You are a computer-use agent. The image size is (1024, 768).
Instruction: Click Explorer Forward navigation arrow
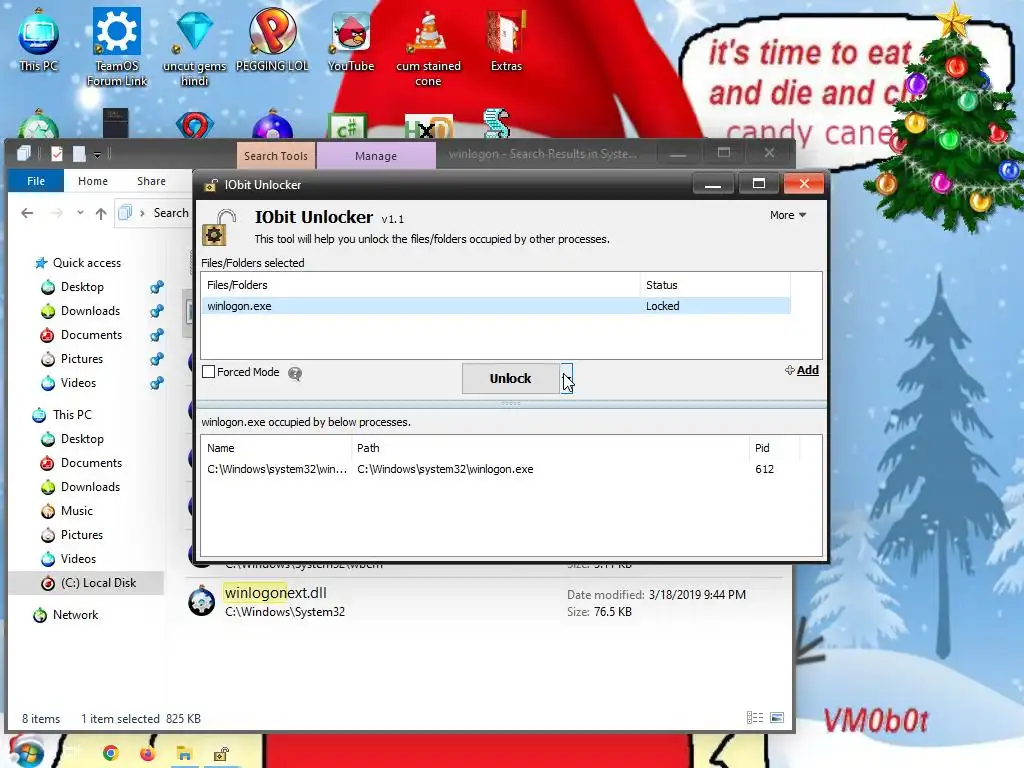pos(57,213)
